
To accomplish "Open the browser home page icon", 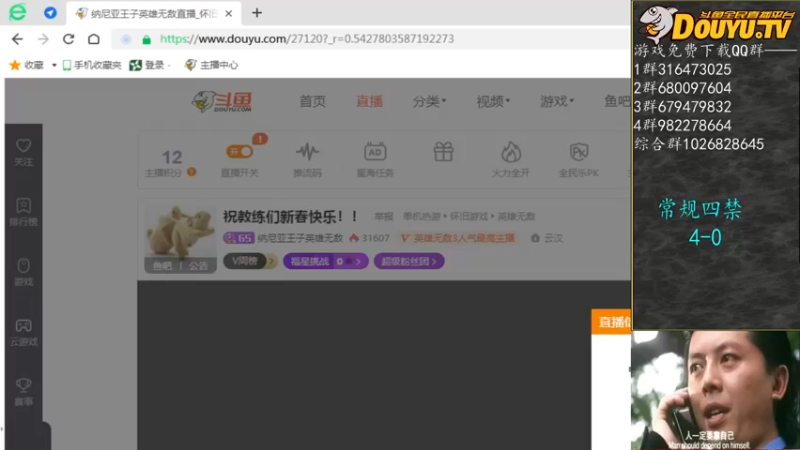I will [94, 39].
